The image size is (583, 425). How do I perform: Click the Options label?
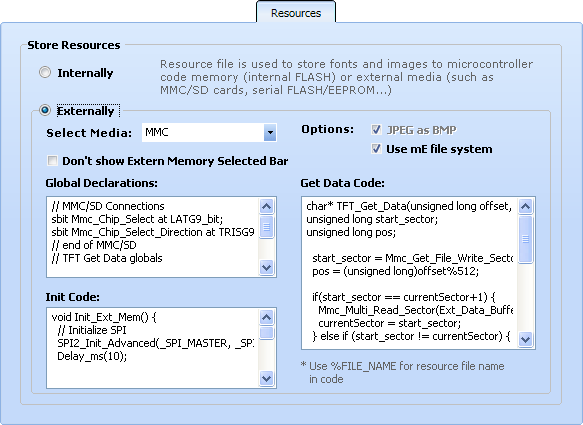point(328,129)
